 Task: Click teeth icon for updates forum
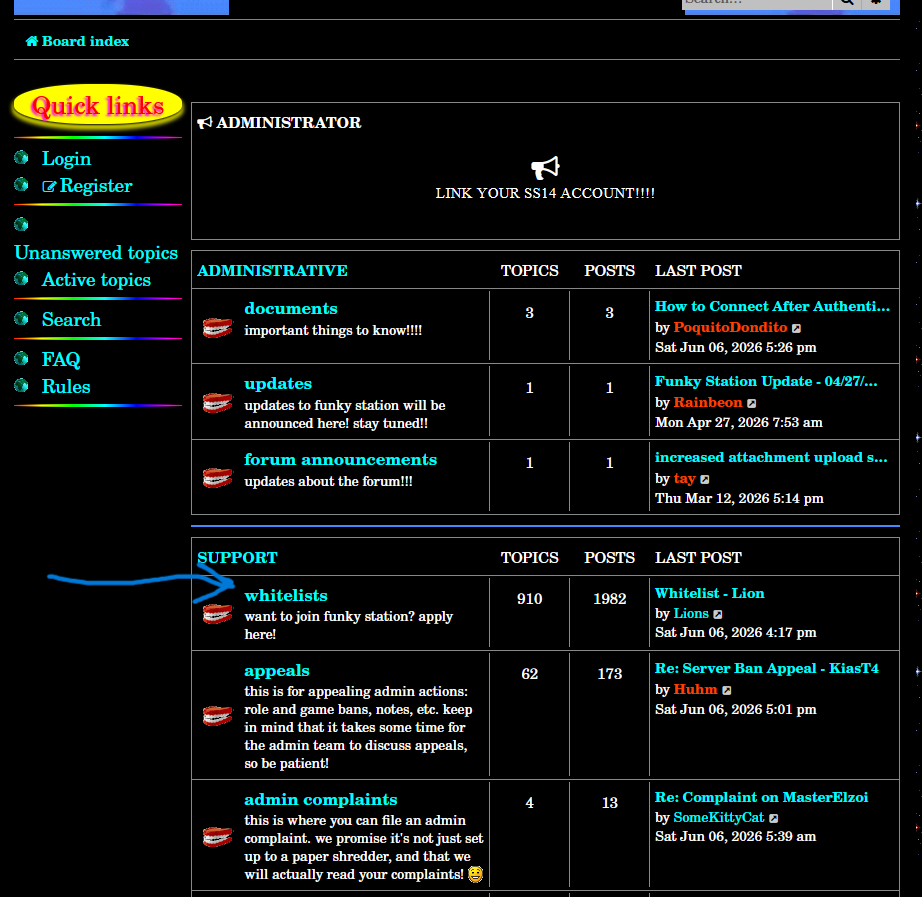tap(217, 402)
